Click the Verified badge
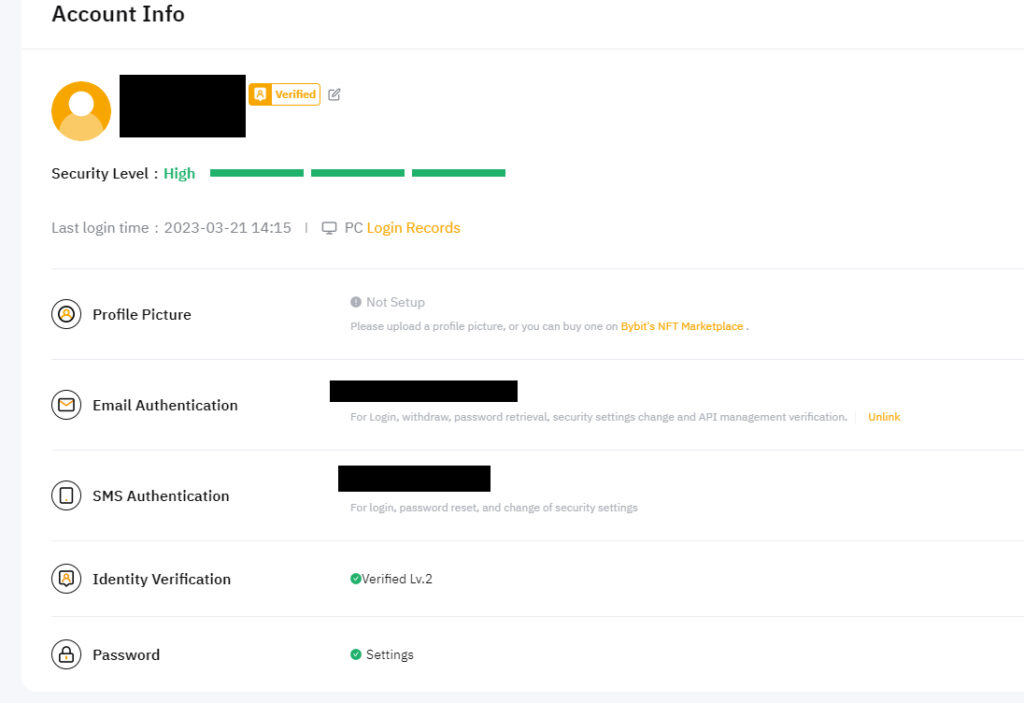This screenshot has height=703, width=1024. [285, 94]
